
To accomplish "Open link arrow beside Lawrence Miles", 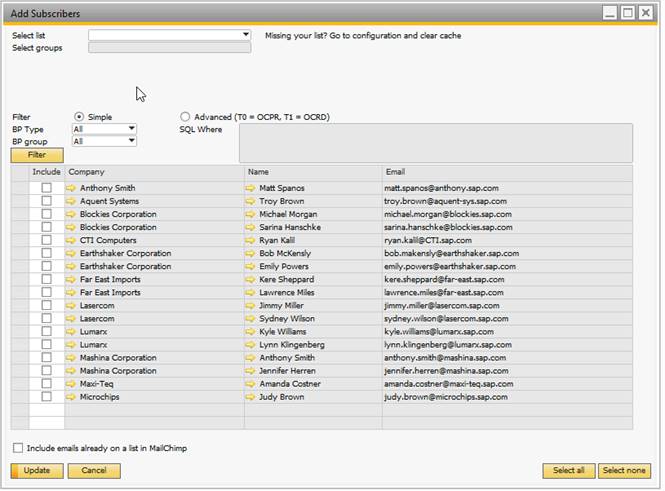I will [x=251, y=293].
